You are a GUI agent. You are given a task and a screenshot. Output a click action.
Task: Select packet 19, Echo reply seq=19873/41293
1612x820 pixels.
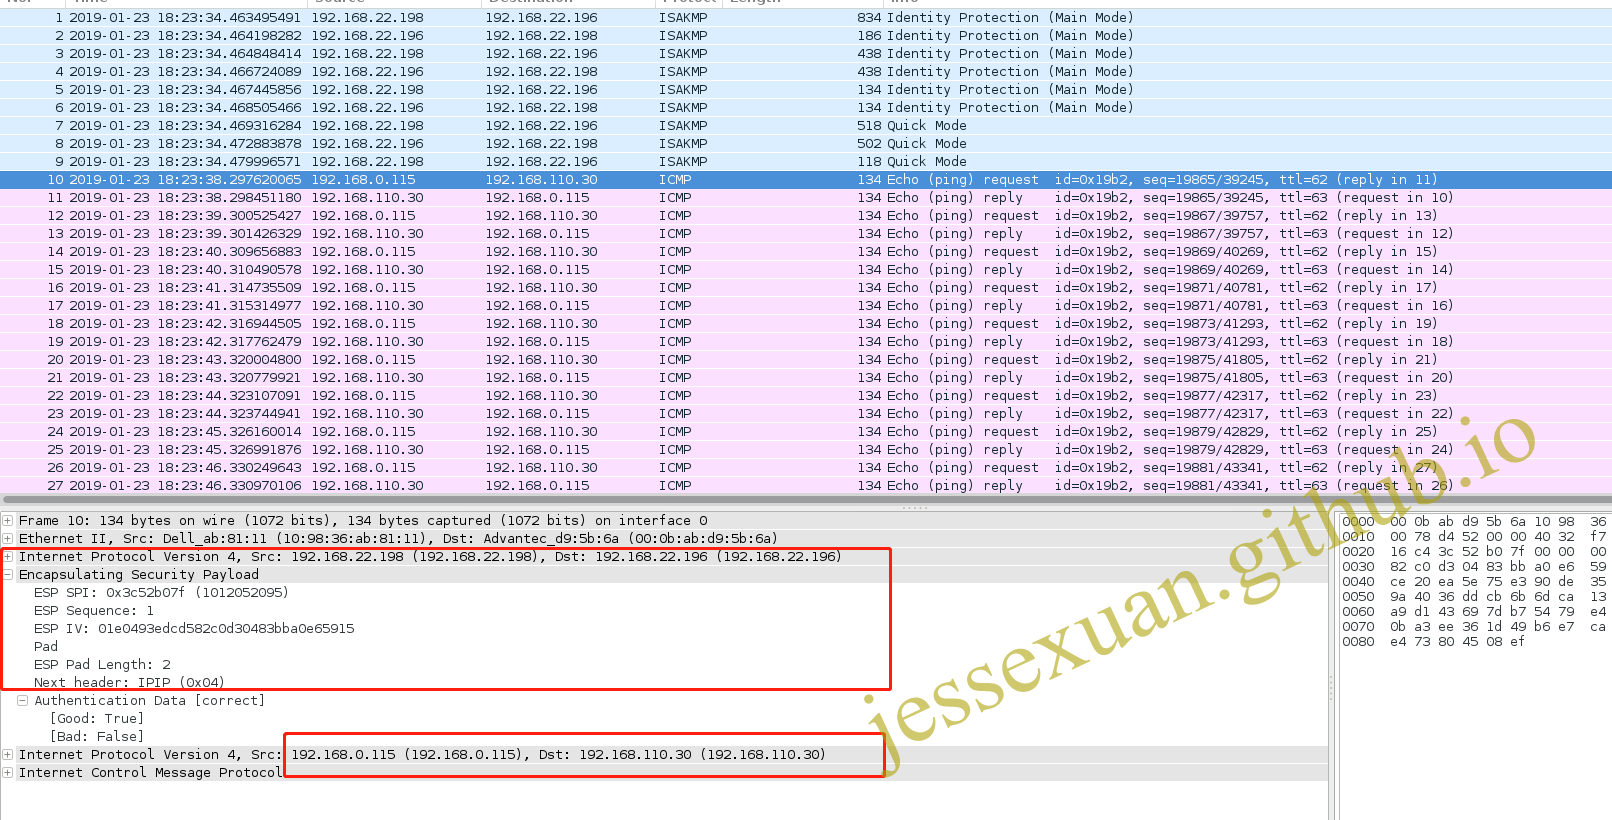coord(806,341)
